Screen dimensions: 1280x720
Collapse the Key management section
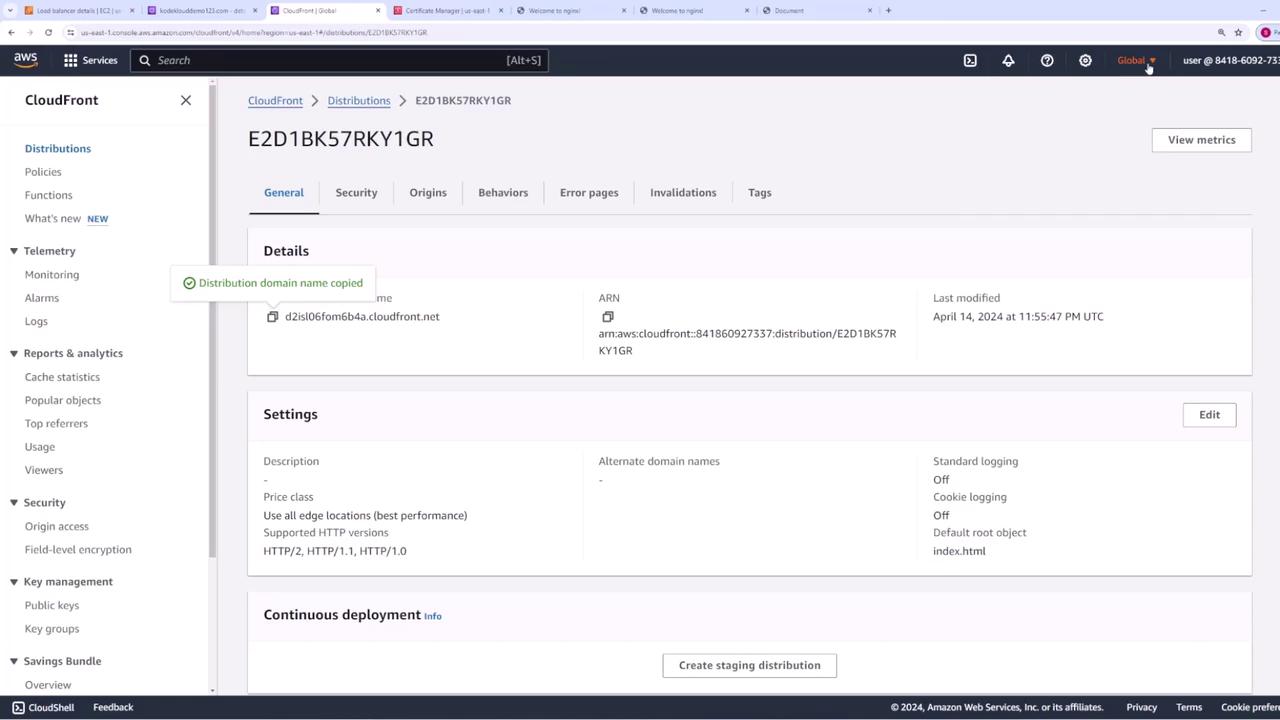pyautogui.click(x=14, y=582)
